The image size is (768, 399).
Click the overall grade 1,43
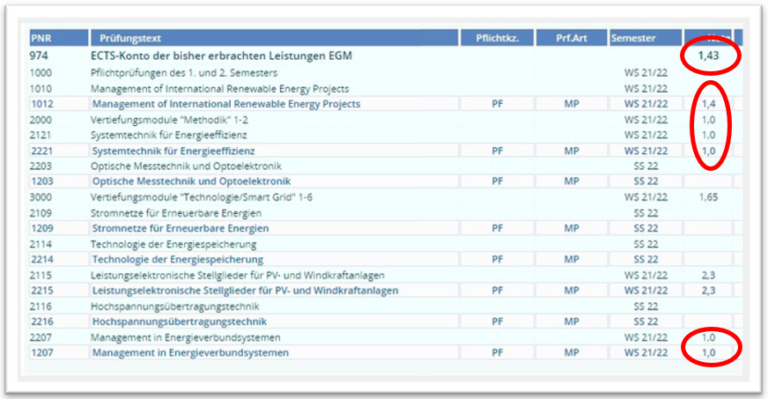pyautogui.click(x=708, y=56)
